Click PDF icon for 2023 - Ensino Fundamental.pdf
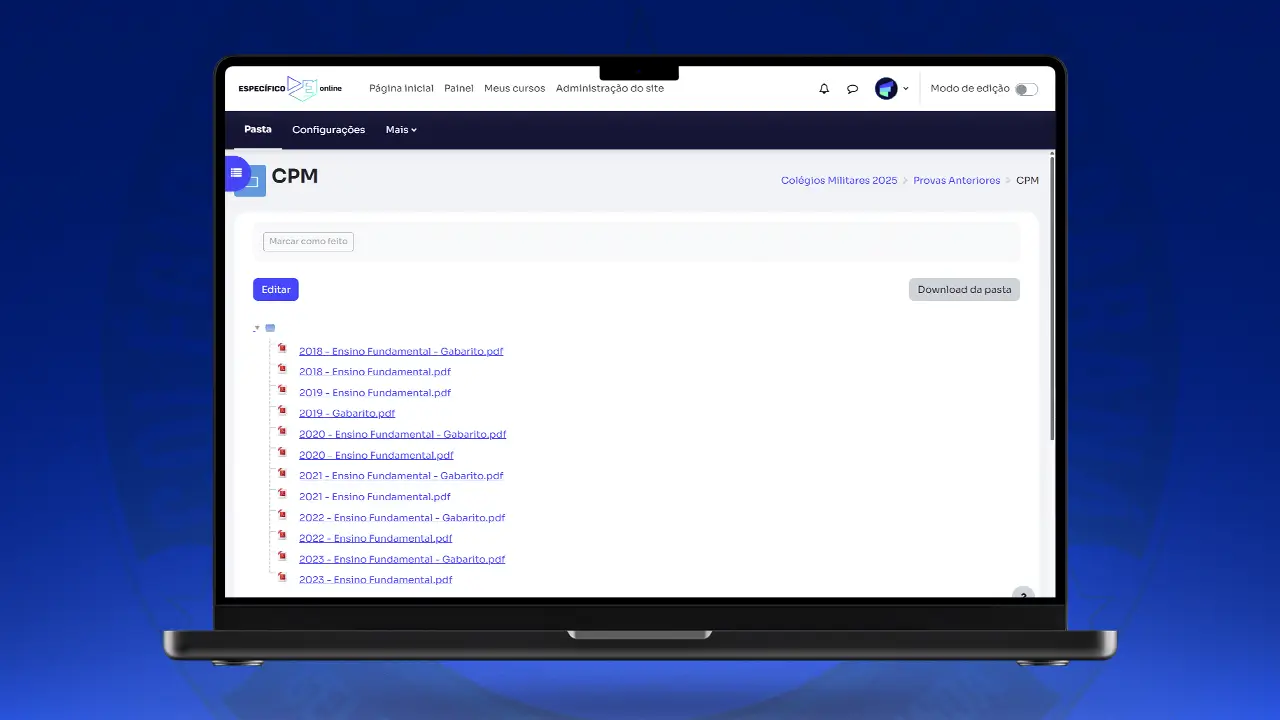 click(x=282, y=577)
